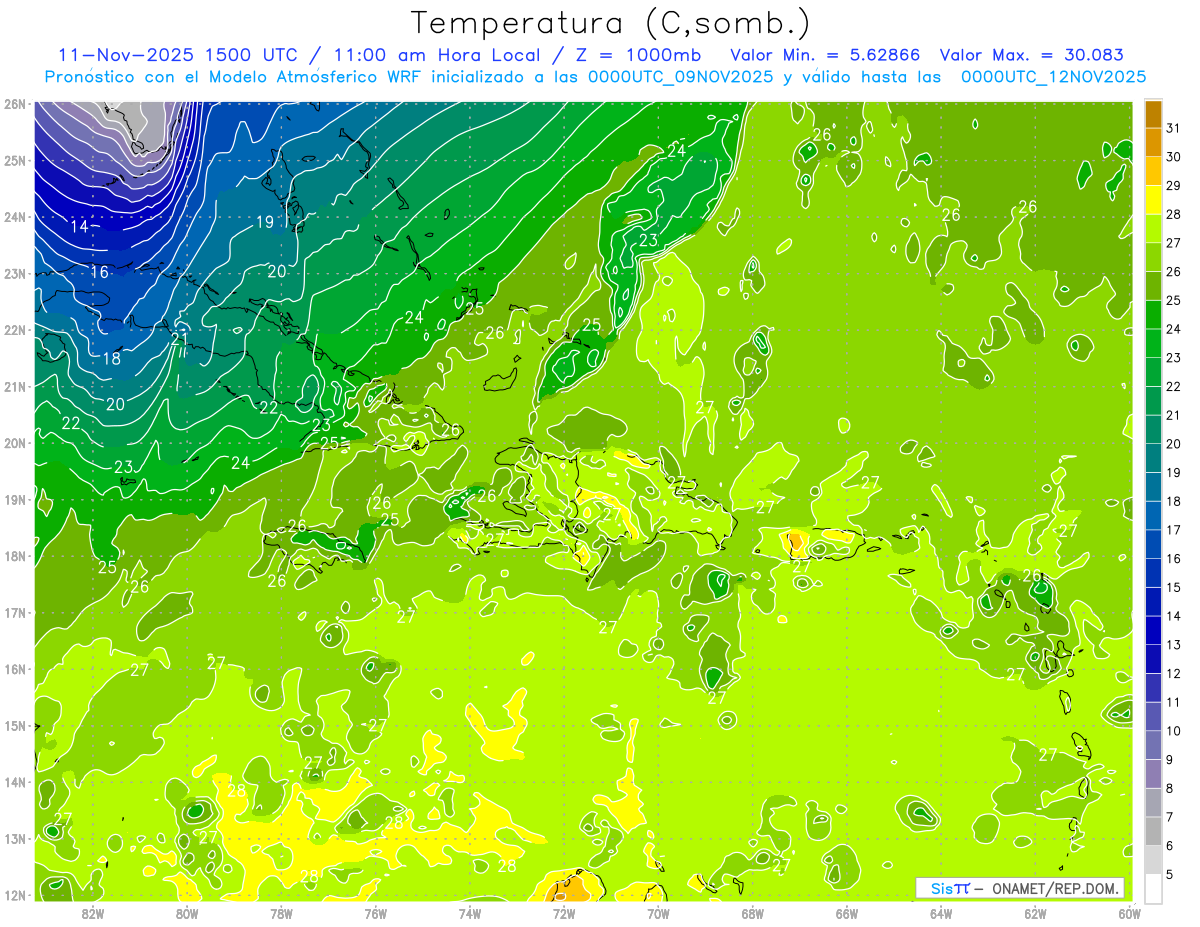Click the 62W longitude axis label

point(1036,913)
